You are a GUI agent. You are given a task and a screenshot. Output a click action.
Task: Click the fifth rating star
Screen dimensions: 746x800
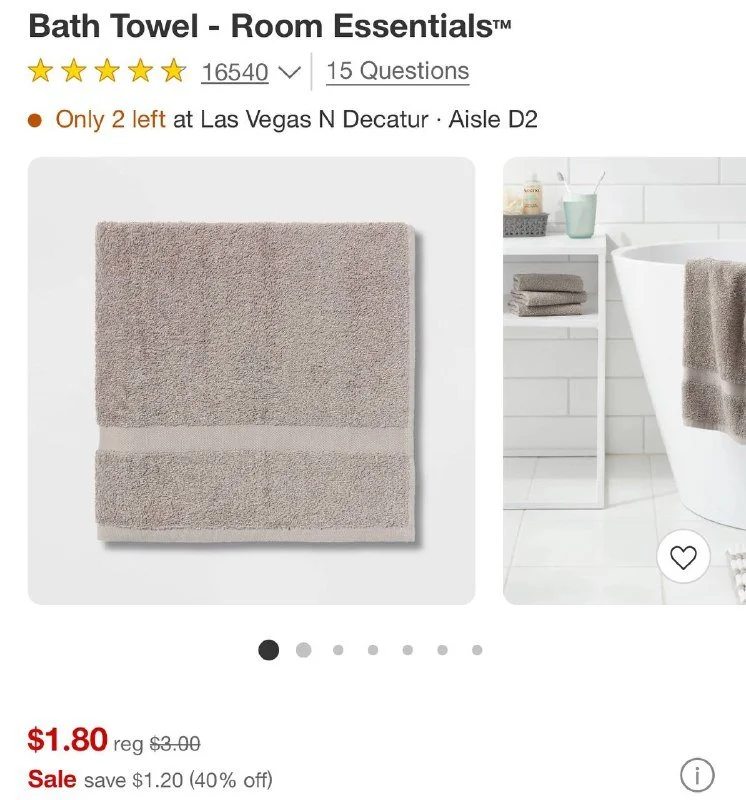[173, 70]
